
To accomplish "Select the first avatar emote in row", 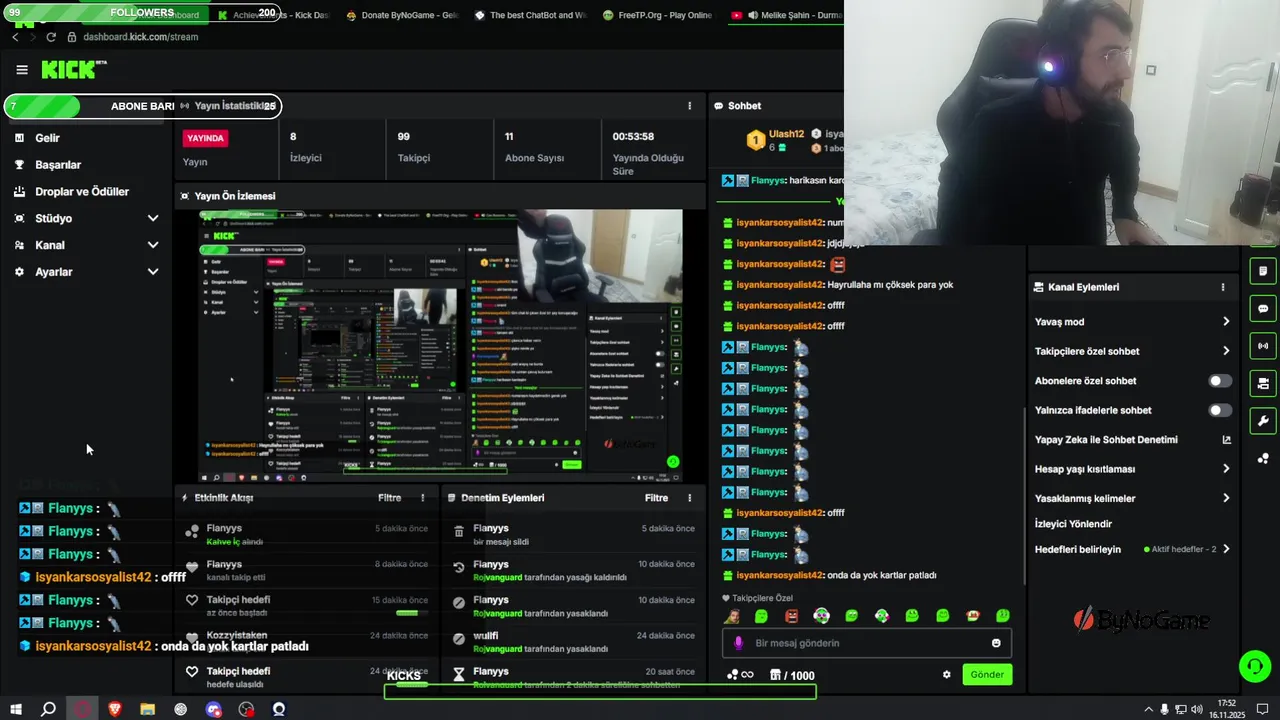I will coord(732,616).
